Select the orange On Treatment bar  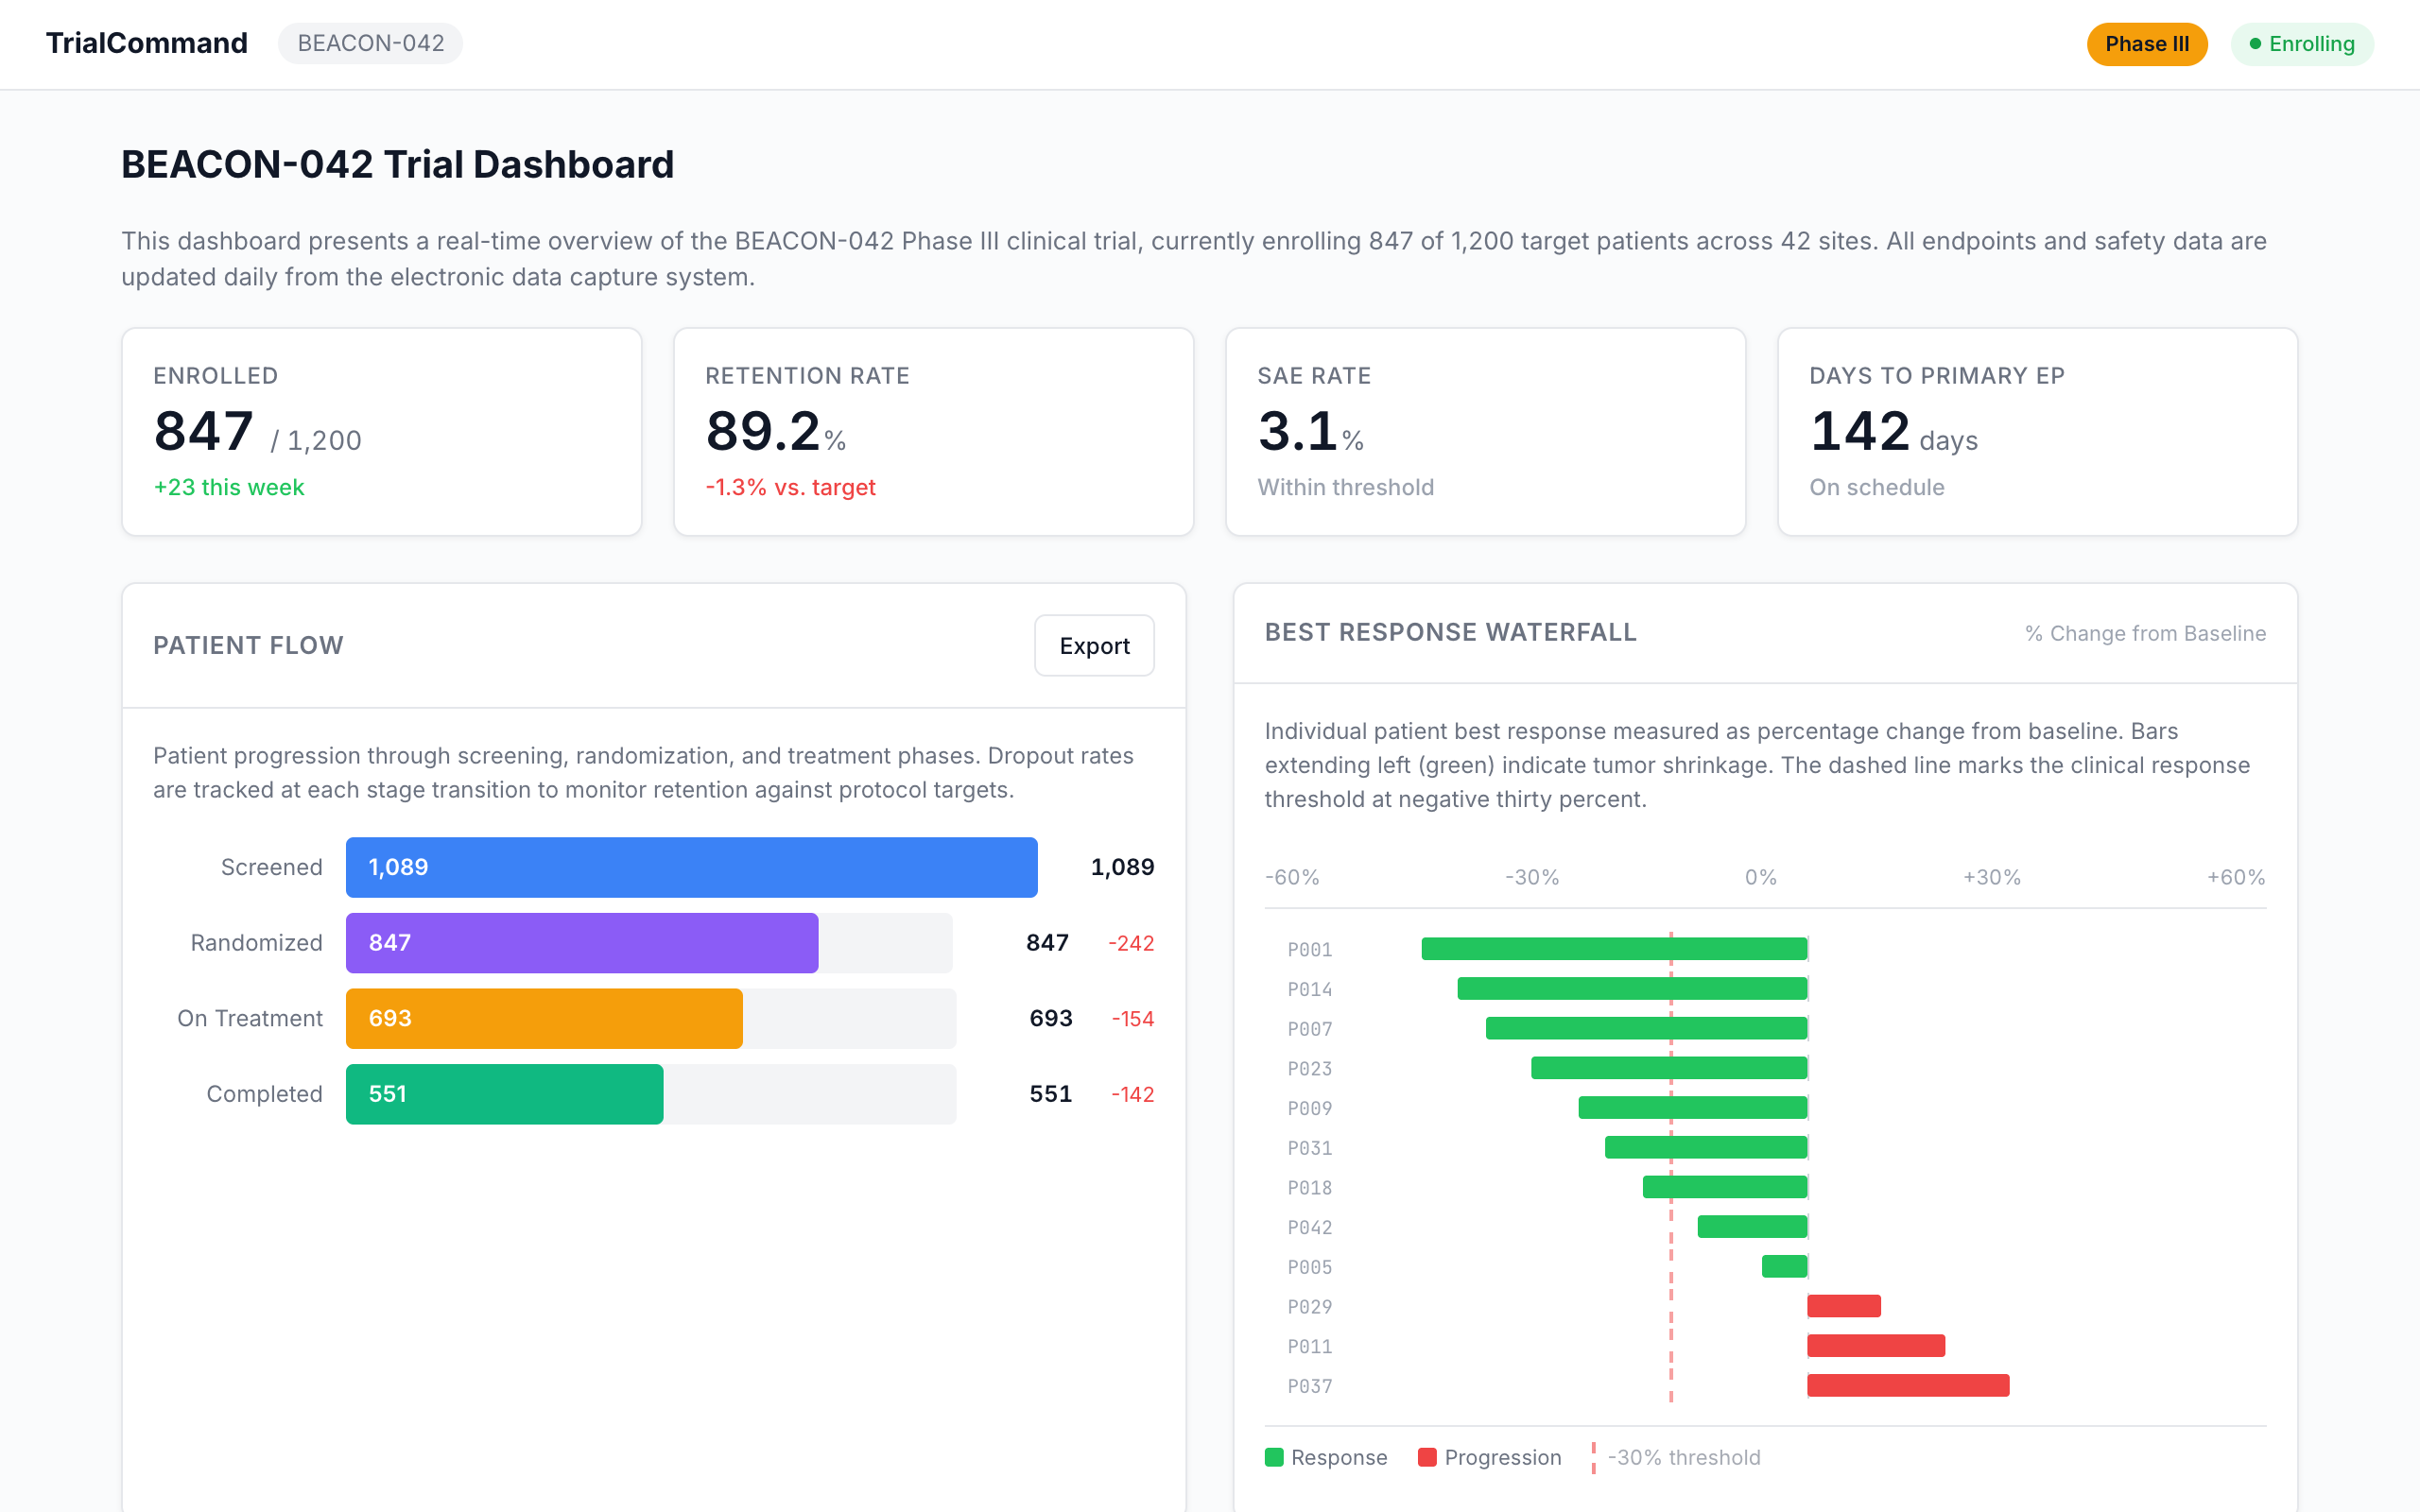coord(544,1018)
